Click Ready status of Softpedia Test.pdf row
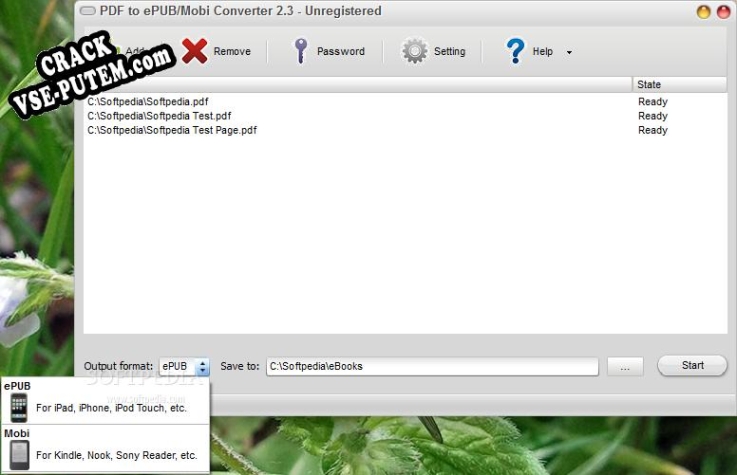The height and width of the screenshot is (475, 737). (652, 116)
